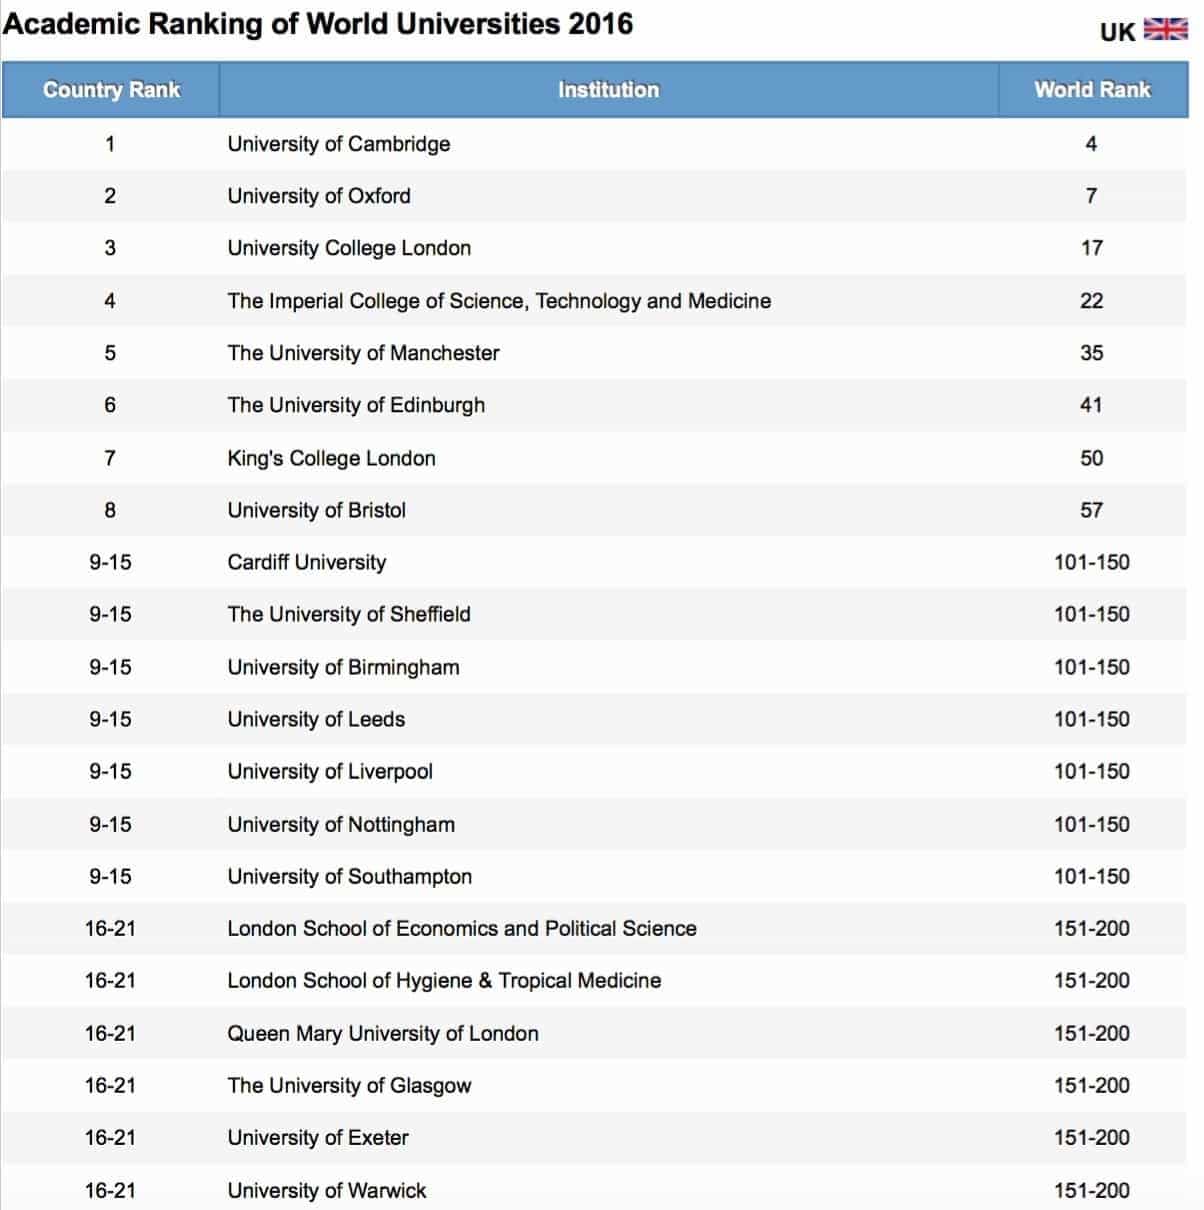Screen dimensions: 1204x1210
Task: Click the Institution column header
Action: pyautogui.click(x=608, y=89)
